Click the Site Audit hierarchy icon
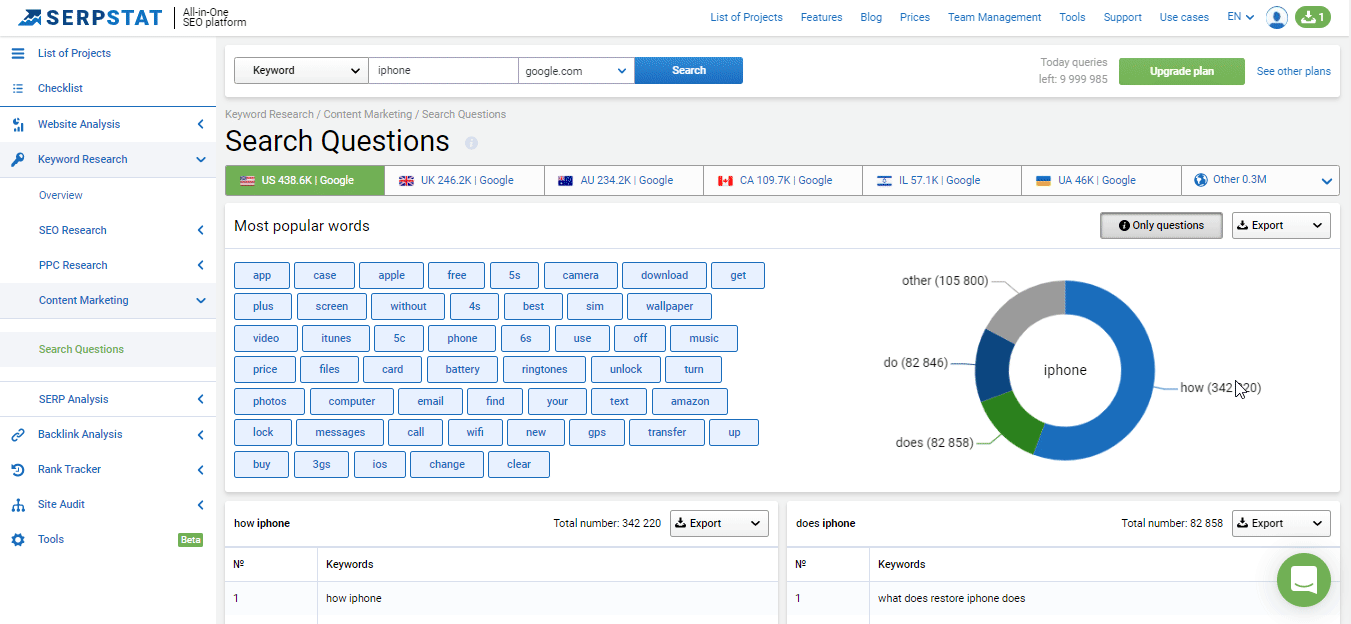This screenshot has height=624, width=1351. [x=18, y=504]
